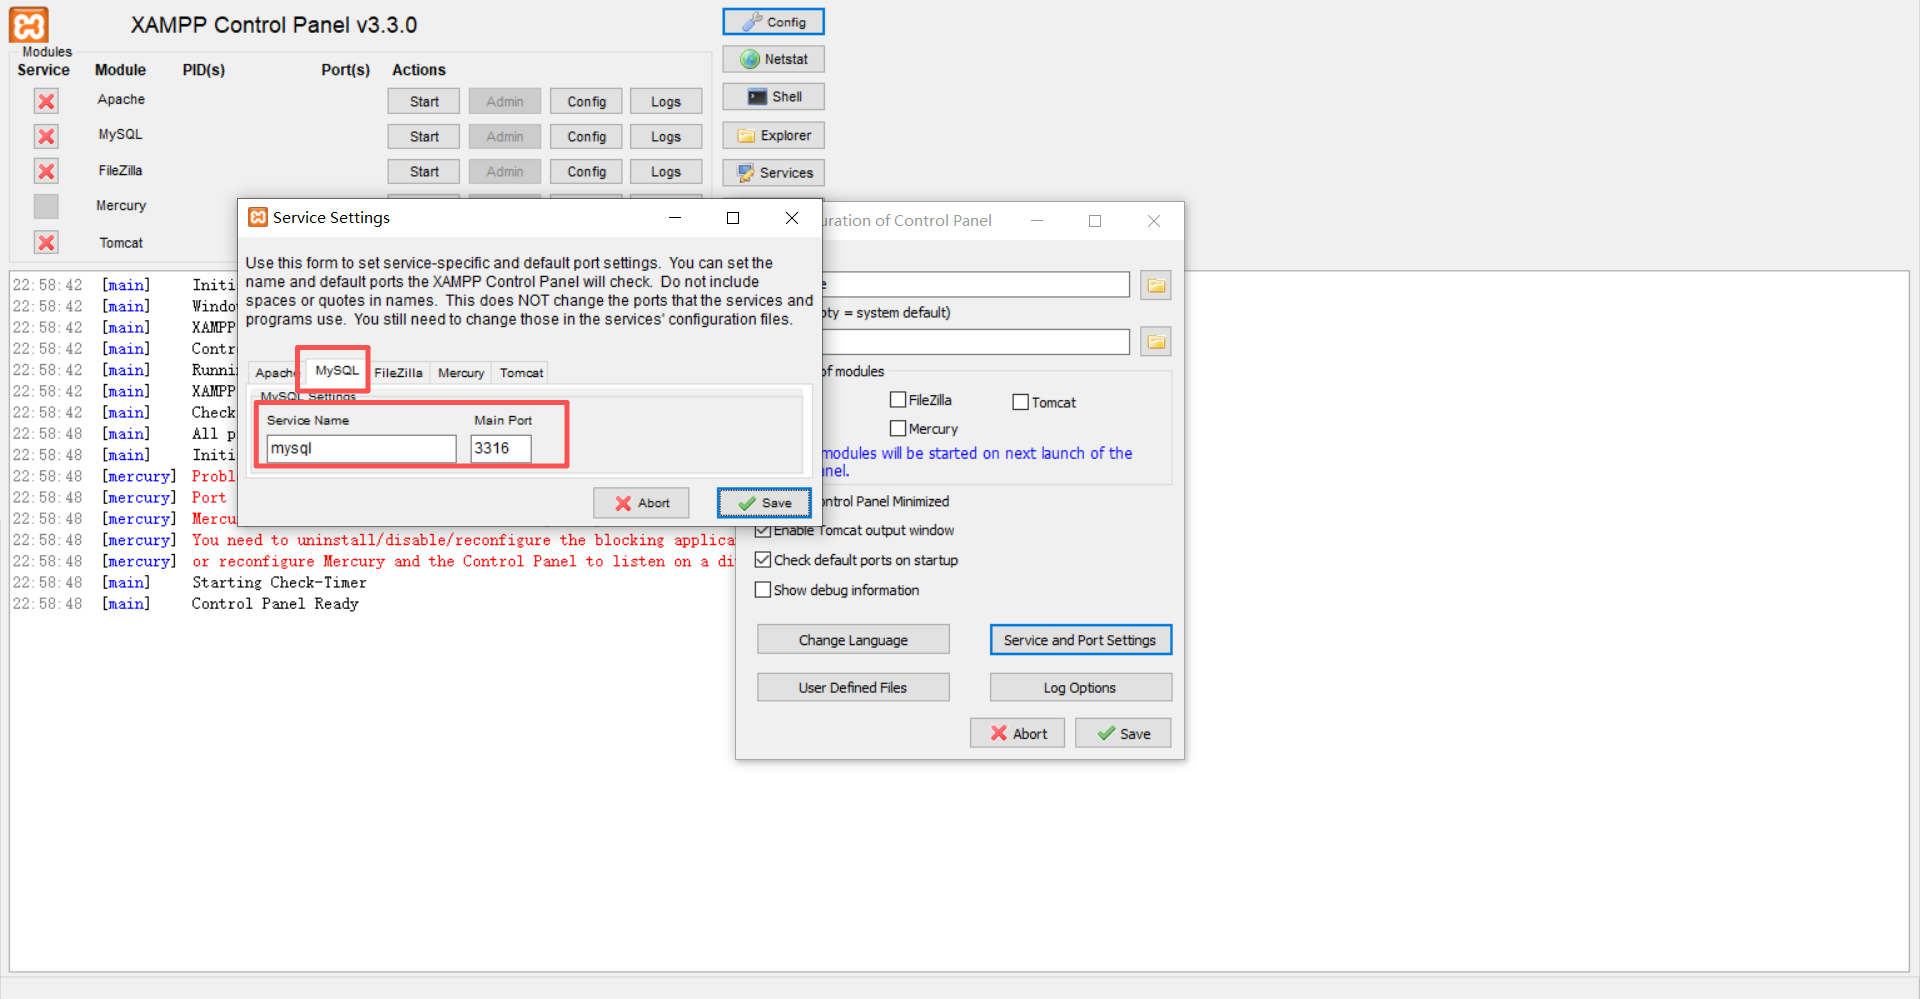Save the Service Settings dialog

tap(764, 503)
